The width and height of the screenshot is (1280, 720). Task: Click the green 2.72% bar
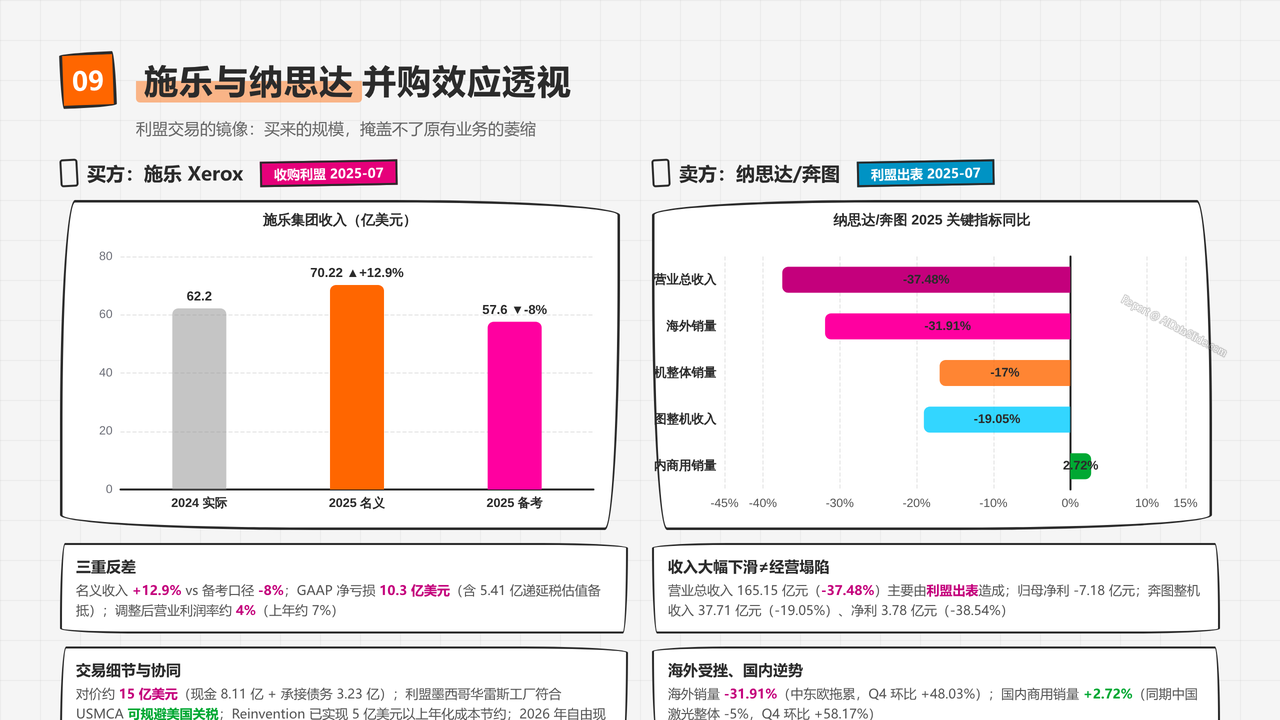tap(1081, 466)
